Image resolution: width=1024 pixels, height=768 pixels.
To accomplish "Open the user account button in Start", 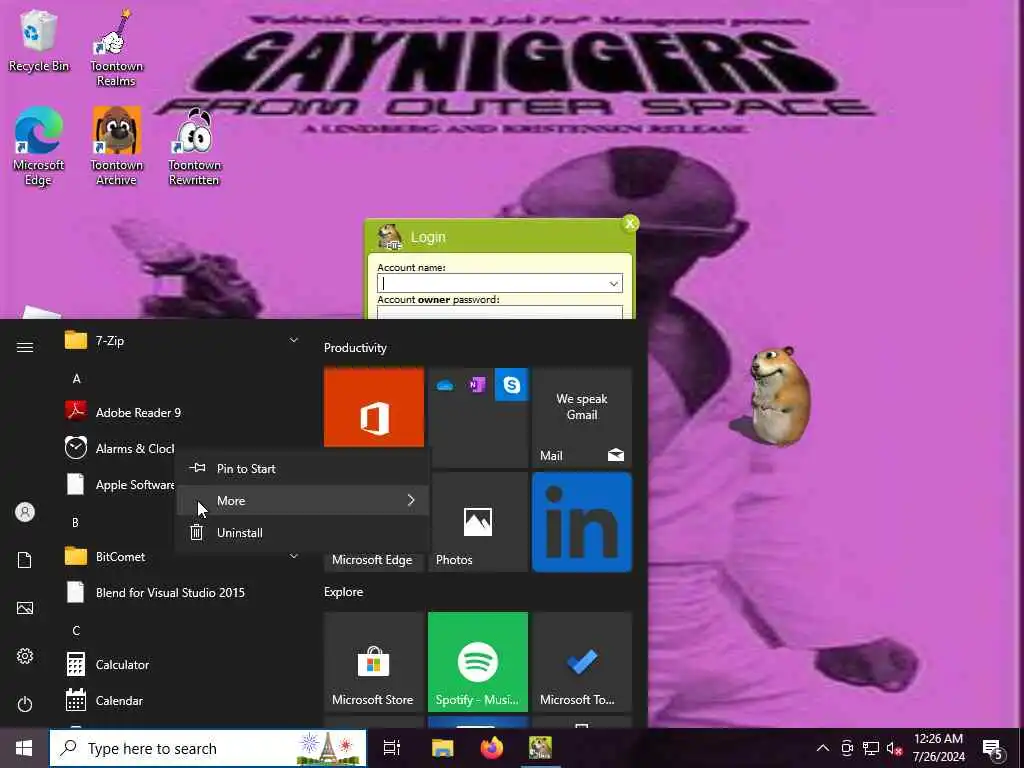I will (25, 512).
